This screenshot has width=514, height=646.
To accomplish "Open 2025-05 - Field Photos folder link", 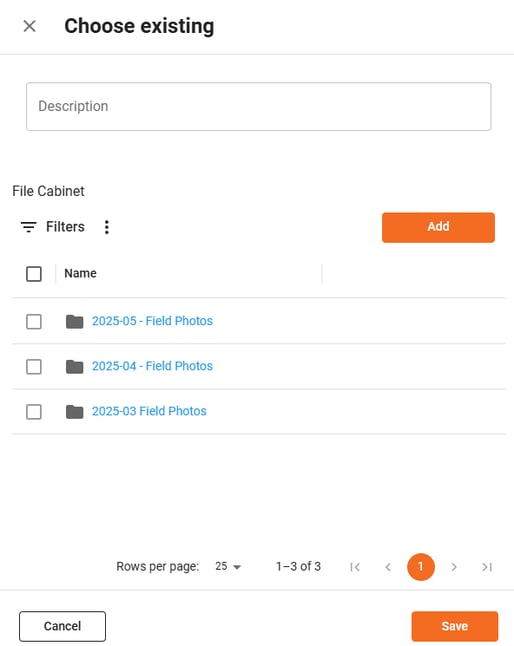I will (x=152, y=321).
